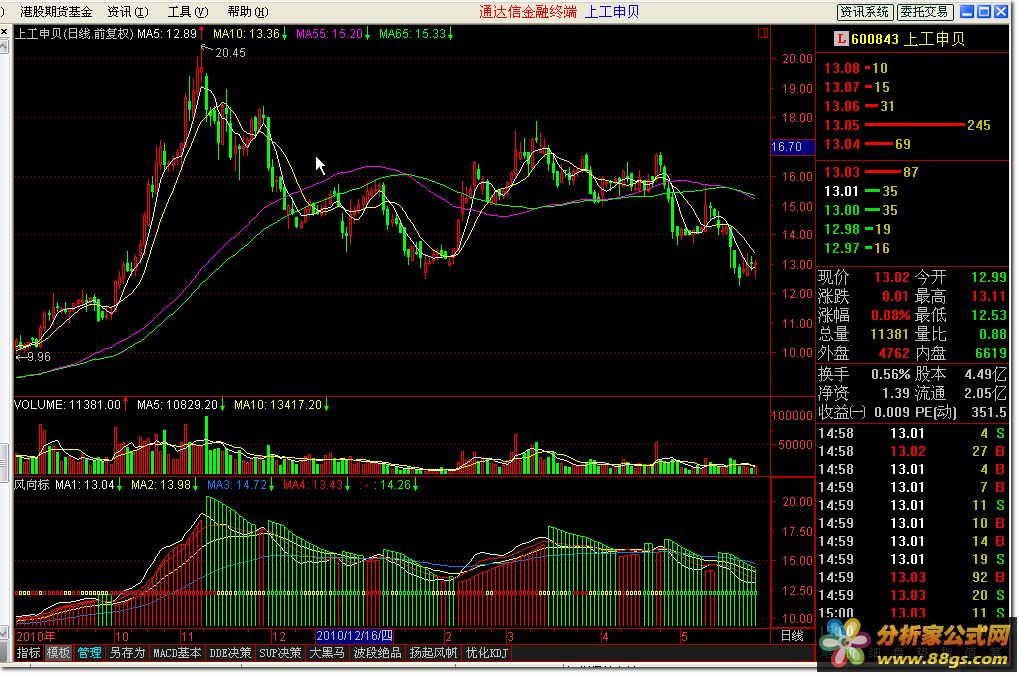Maximize the 通达信 window
Image resolution: width=1019 pixels, height=674 pixels.
click(x=984, y=12)
